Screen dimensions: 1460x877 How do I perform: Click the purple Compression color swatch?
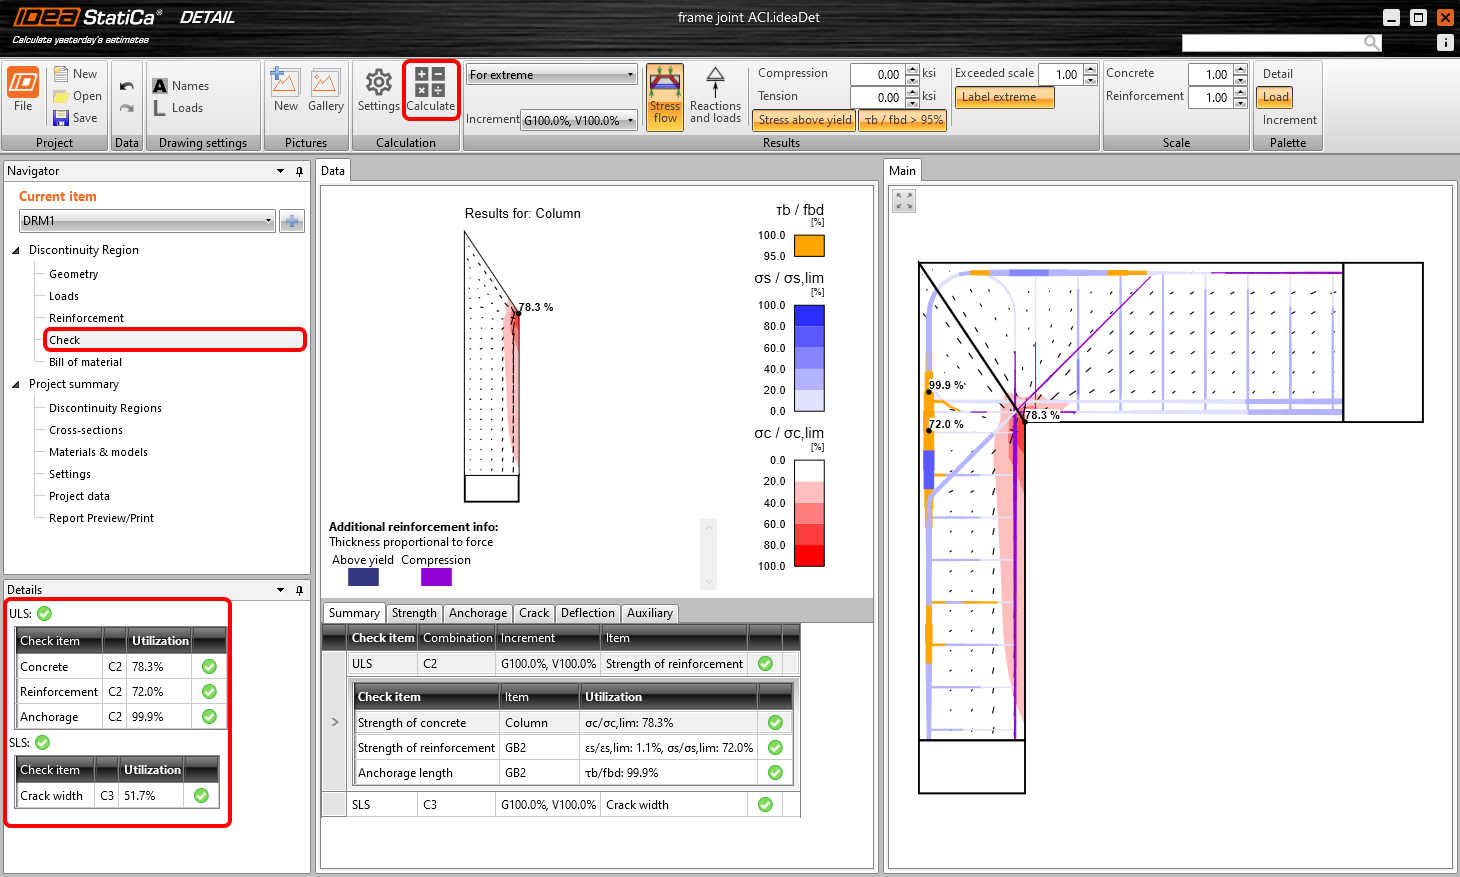point(436,577)
